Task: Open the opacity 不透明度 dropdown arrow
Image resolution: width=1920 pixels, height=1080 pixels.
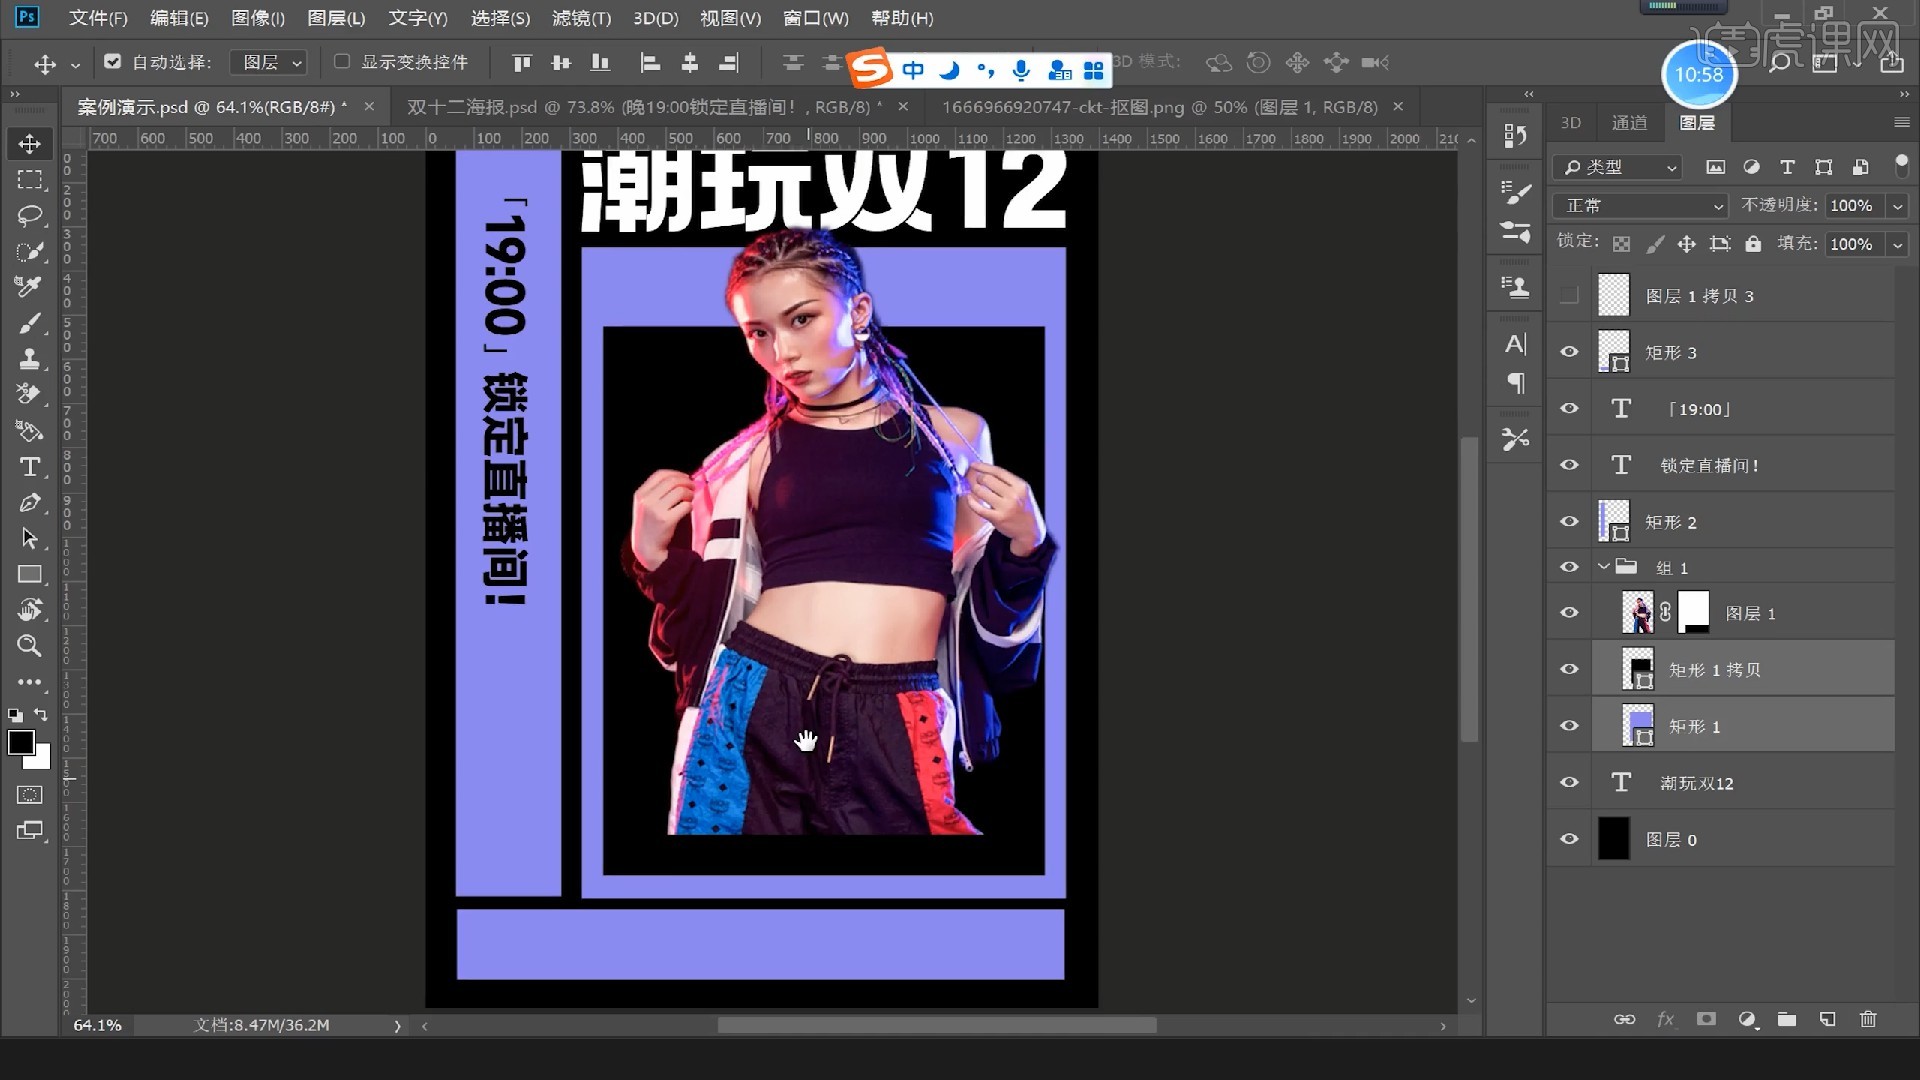Action: point(1897,205)
